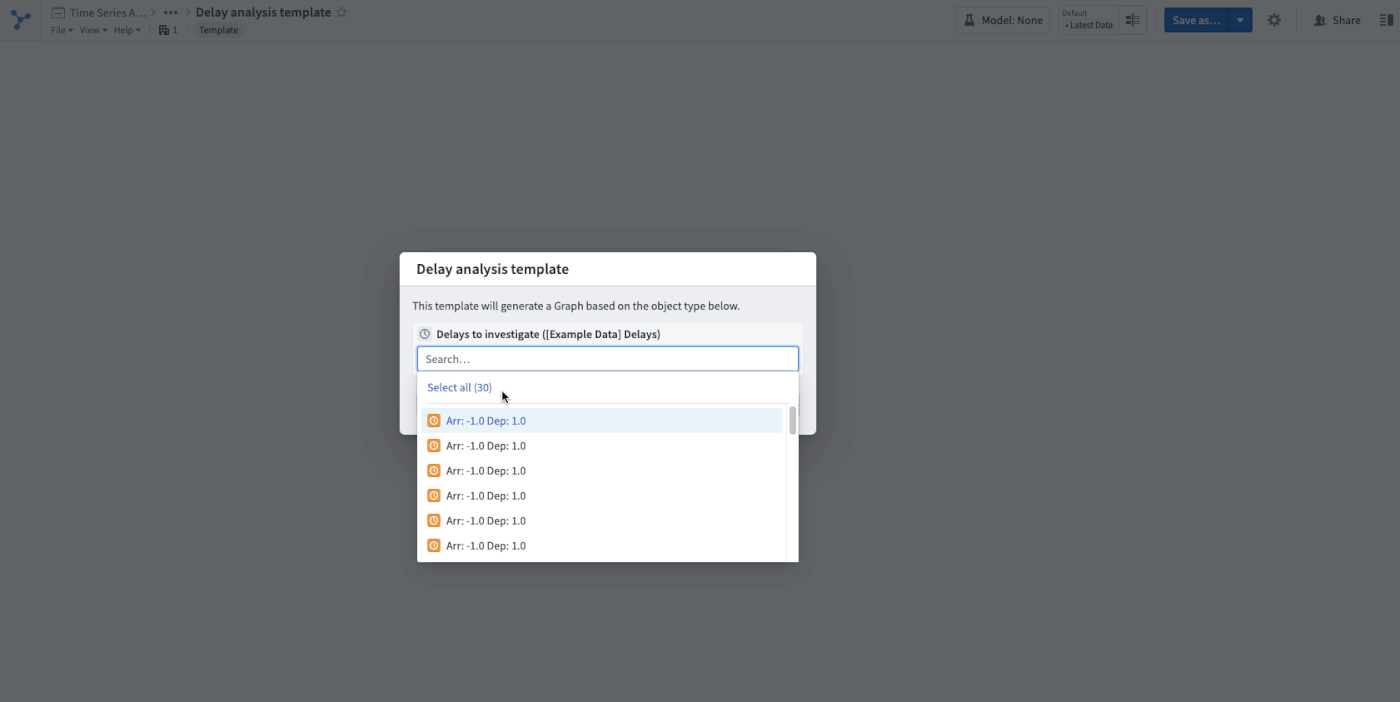Viewport: 1400px width, 702px height.
Task: Click the Model: None flask button
Action: click(x=1003, y=20)
